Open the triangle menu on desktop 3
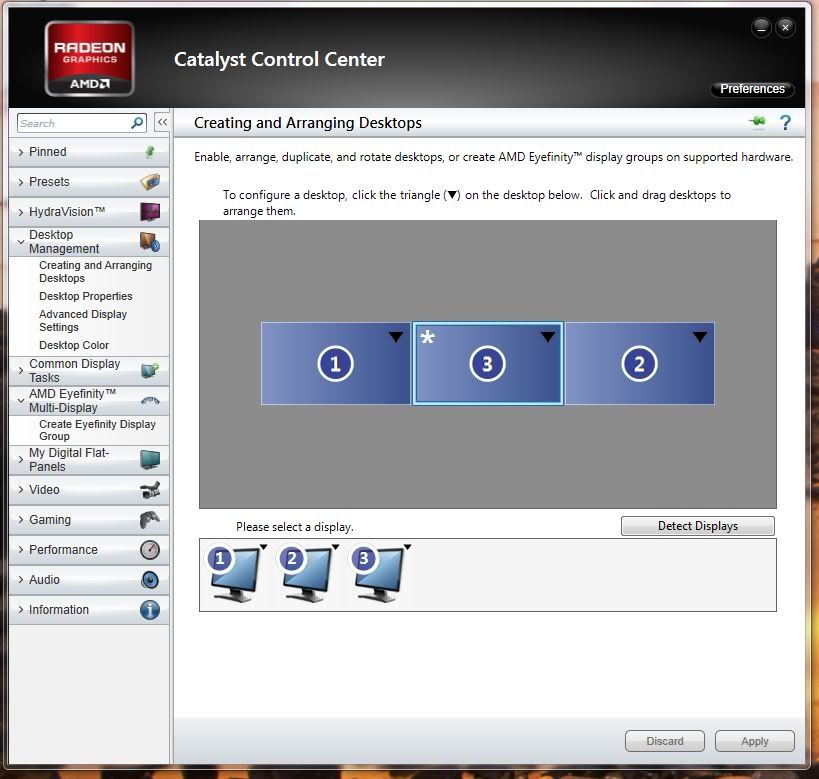819x779 pixels. pyautogui.click(x=548, y=337)
